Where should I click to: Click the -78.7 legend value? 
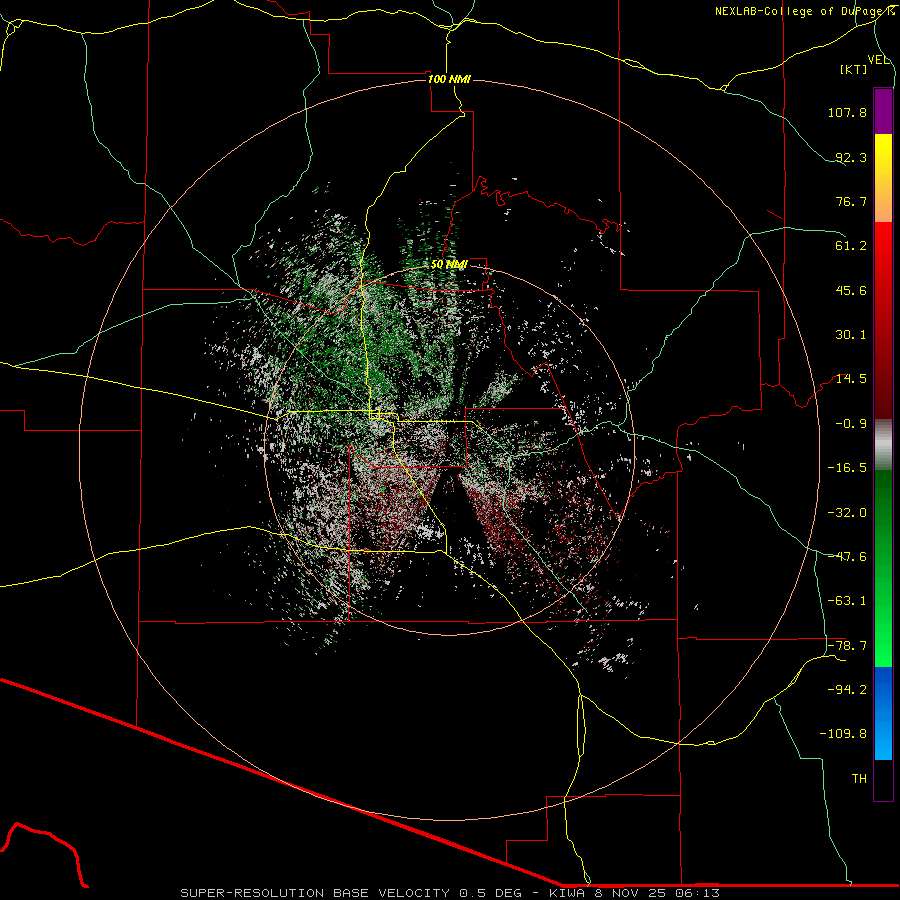(847, 646)
